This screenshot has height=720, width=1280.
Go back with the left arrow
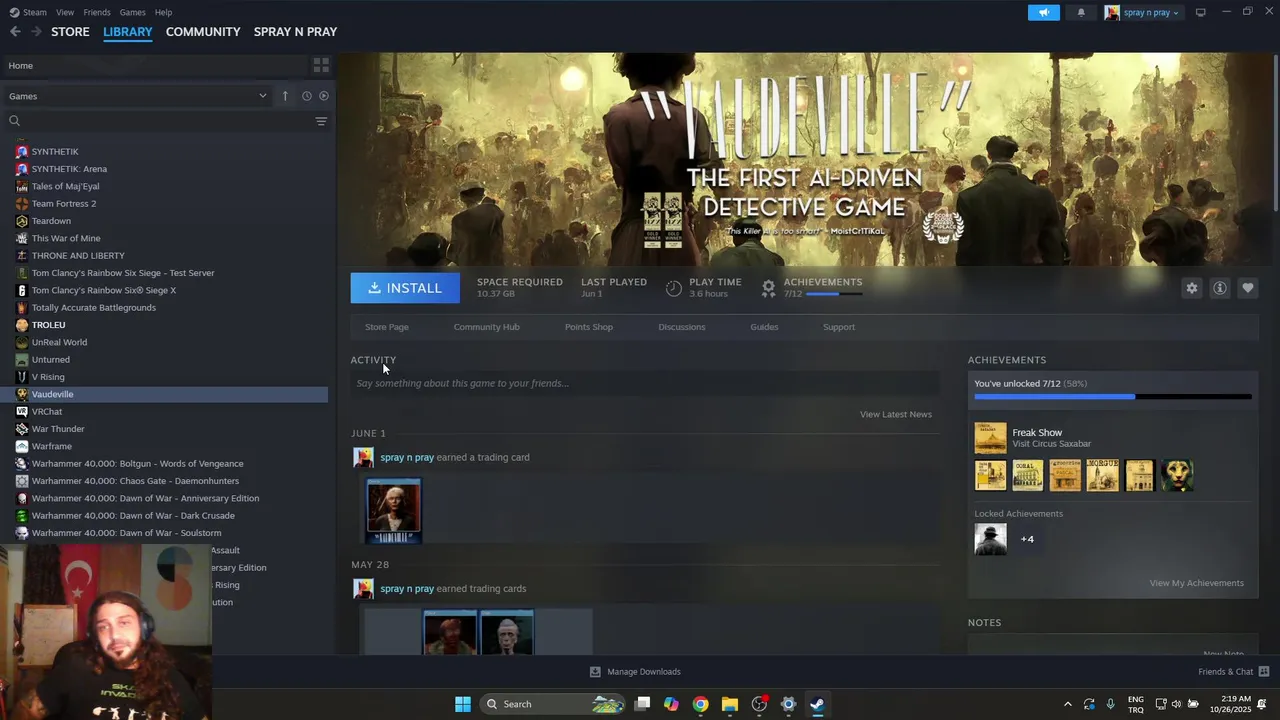(x=15, y=32)
